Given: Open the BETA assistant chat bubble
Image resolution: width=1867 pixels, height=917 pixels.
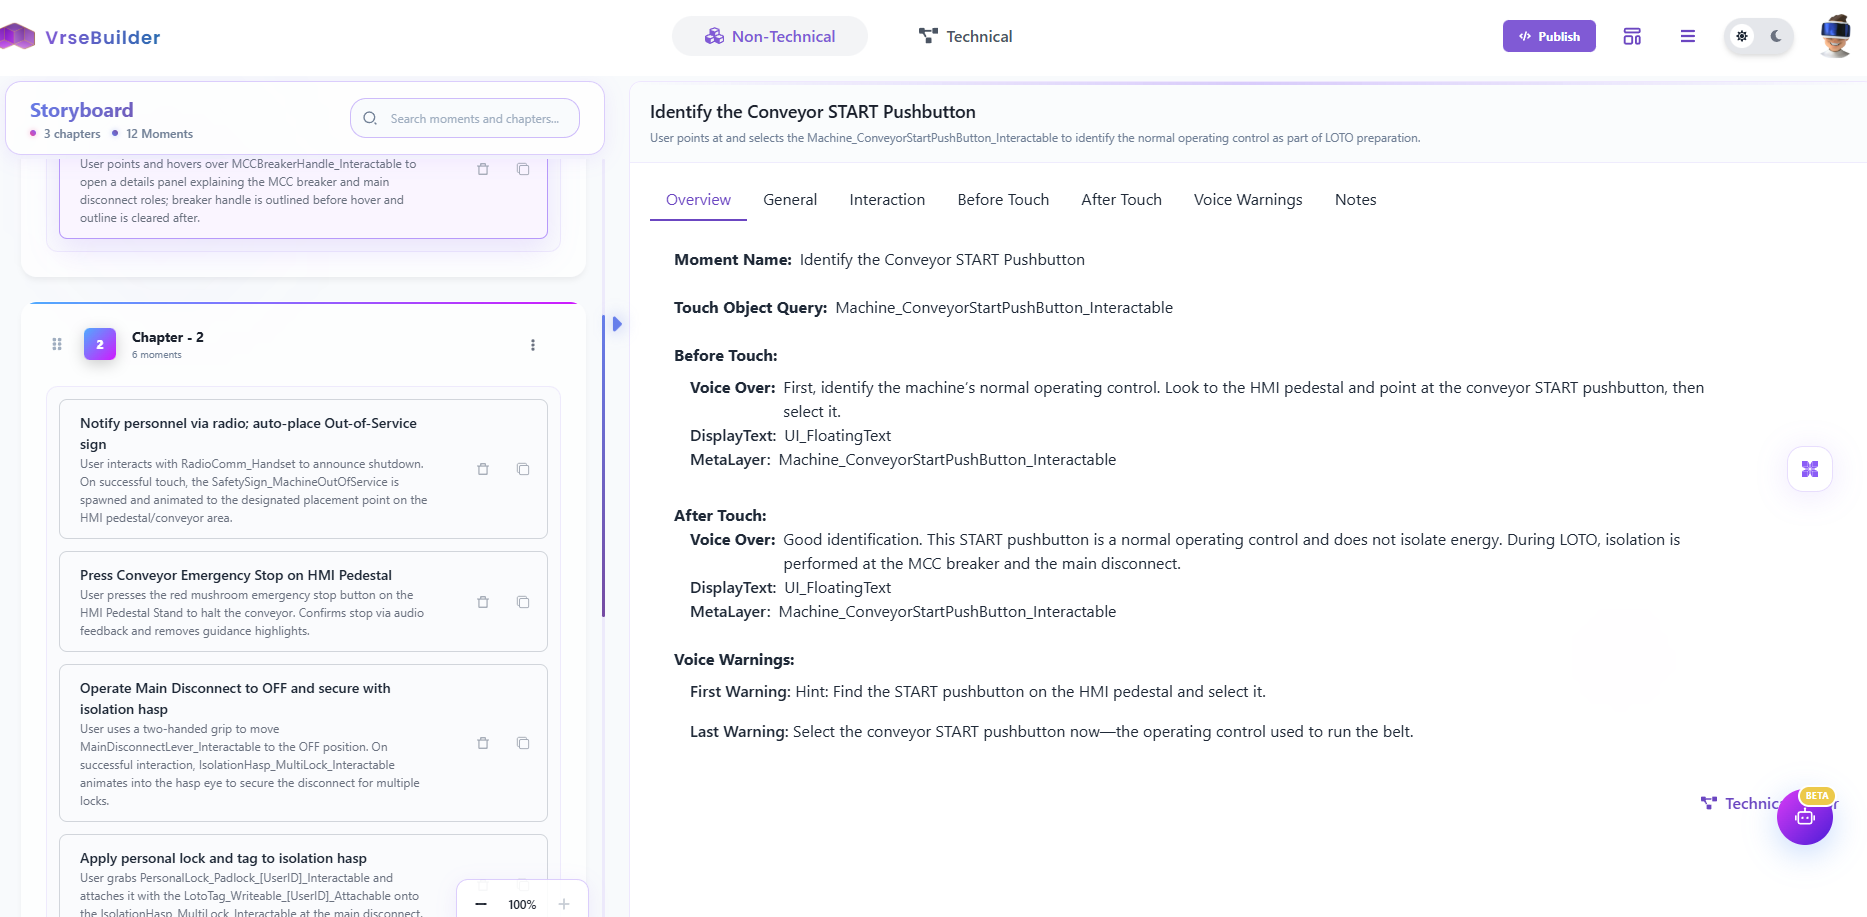Looking at the screenshot, I should tap(1805, 817).
